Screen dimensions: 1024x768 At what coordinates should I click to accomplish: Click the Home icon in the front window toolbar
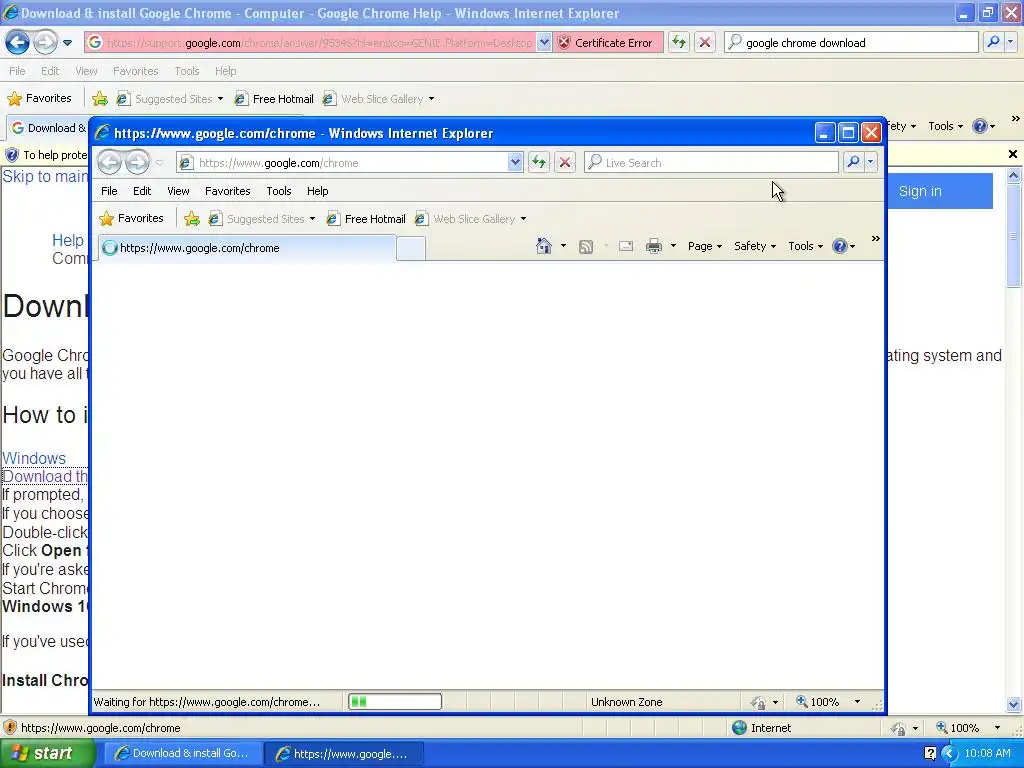pos(543,246)
